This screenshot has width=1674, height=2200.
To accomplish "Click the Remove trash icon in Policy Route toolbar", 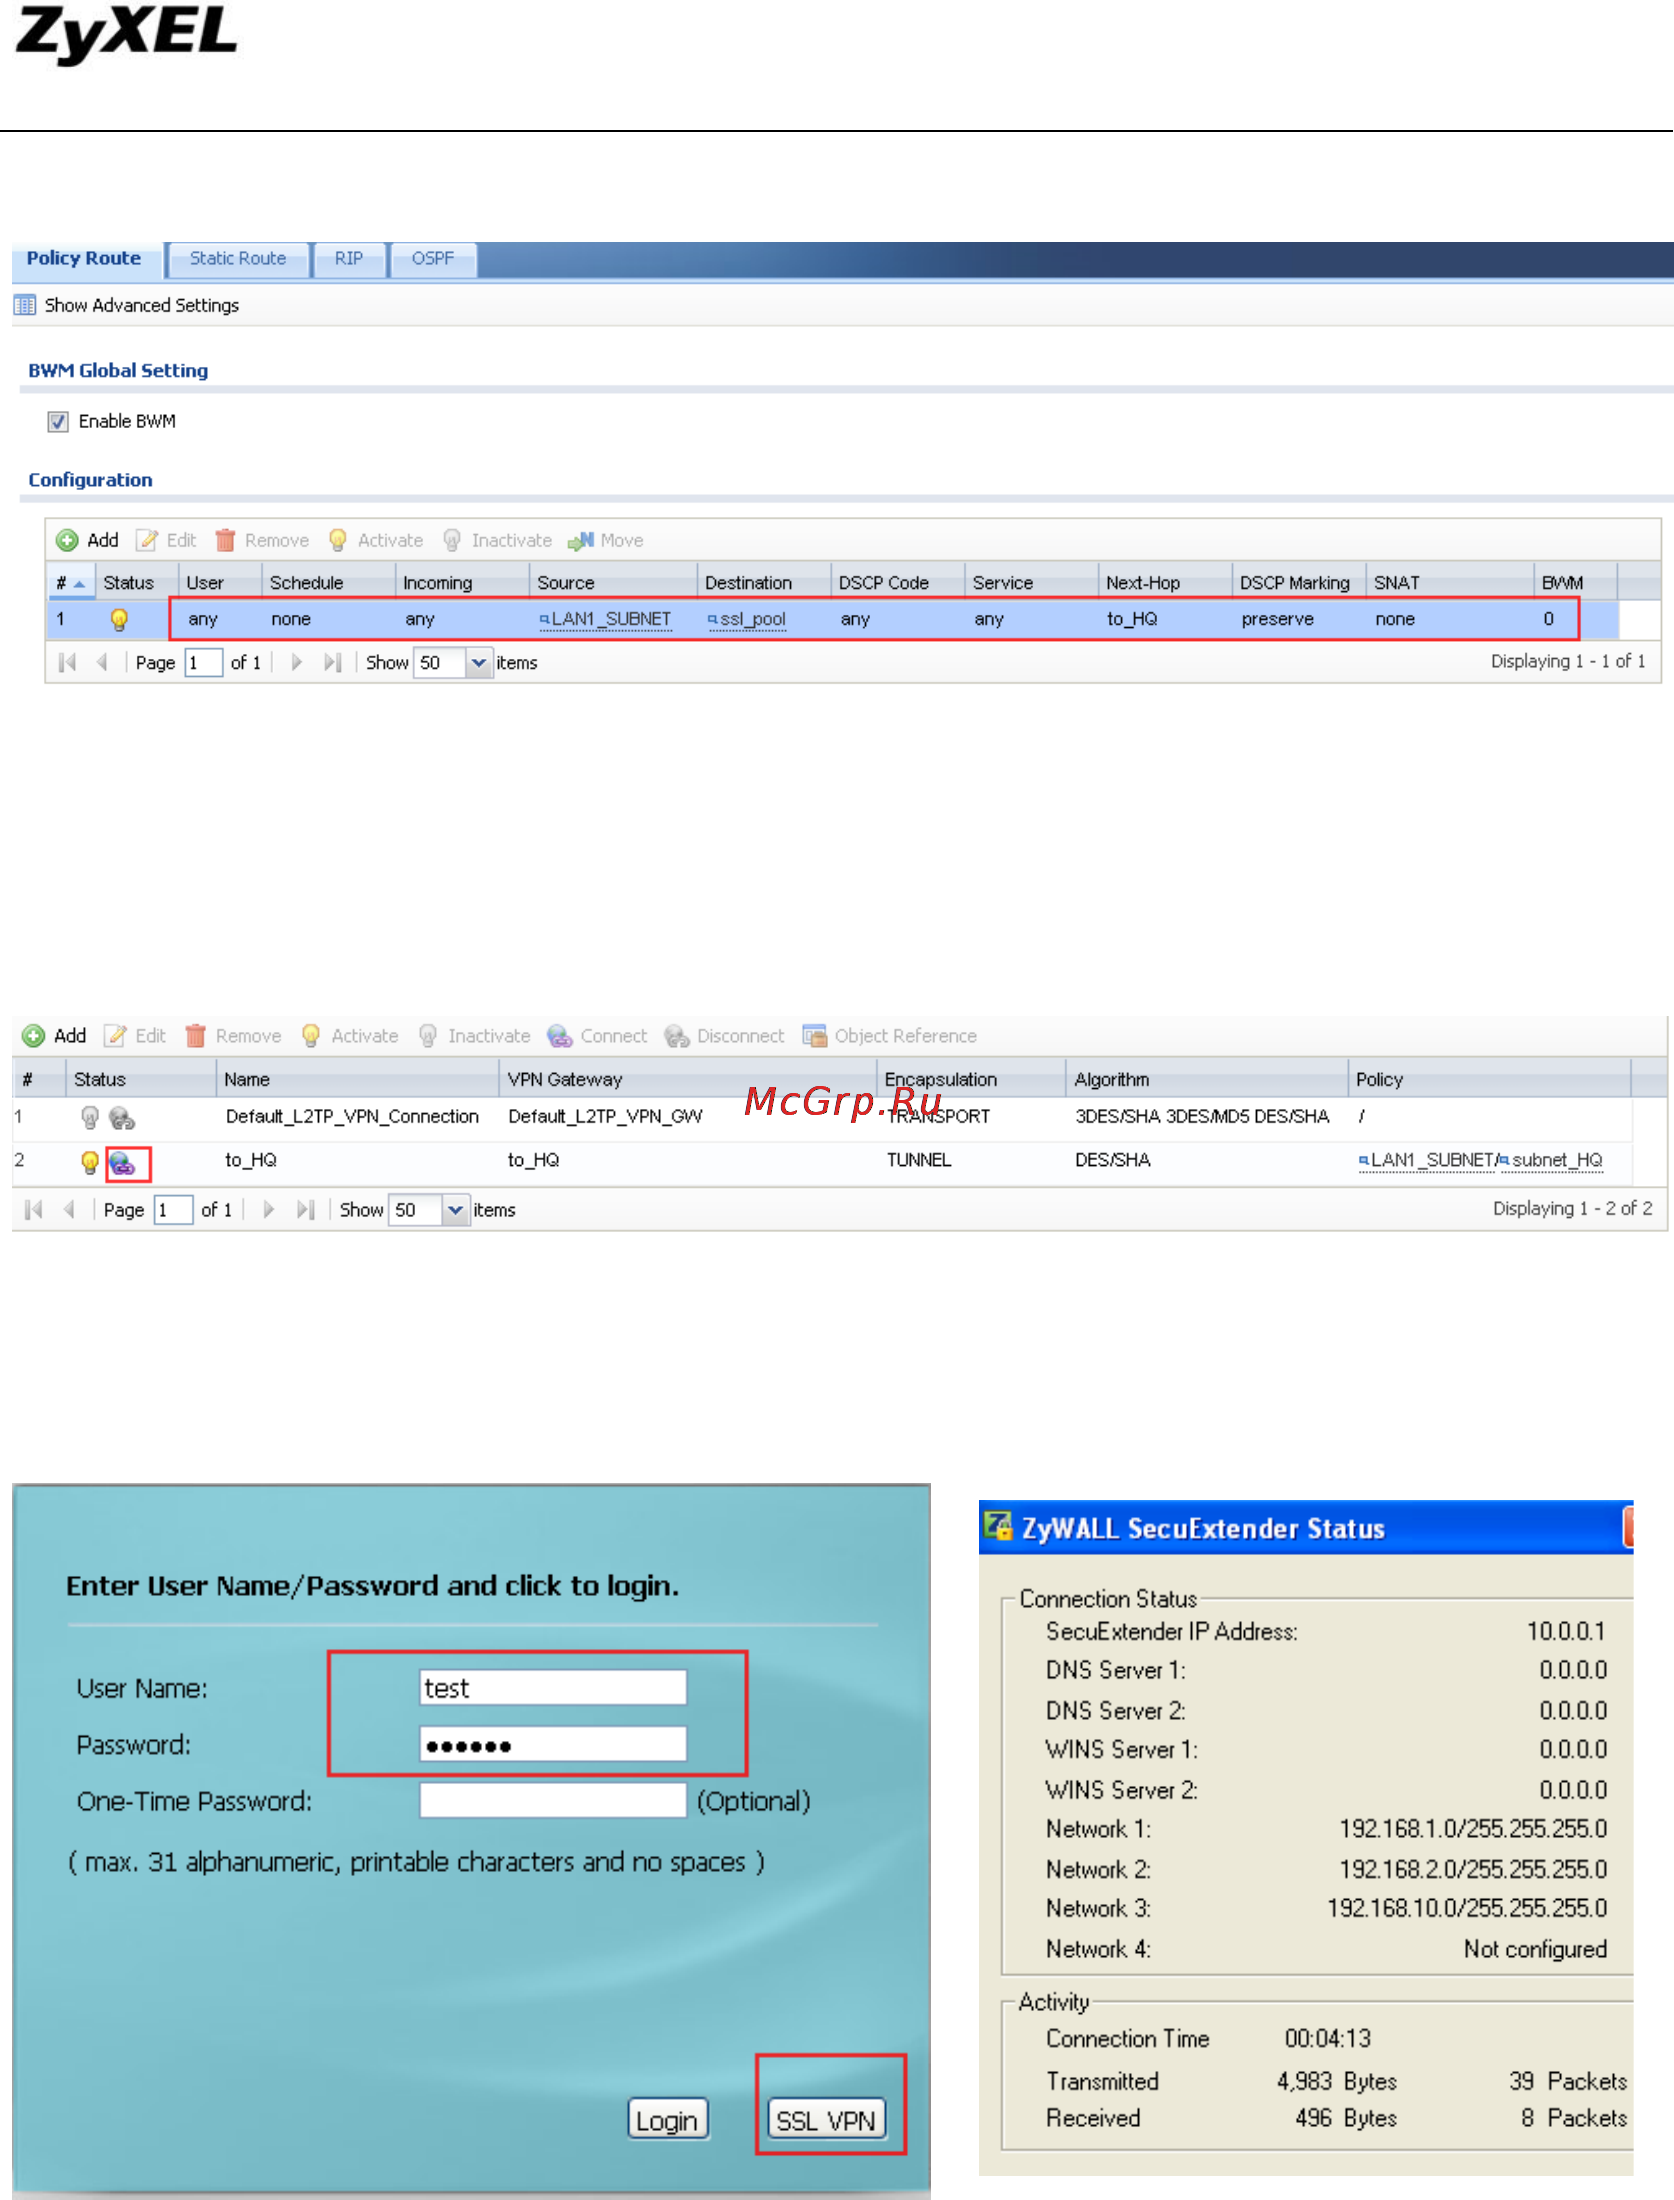I will coord(225,541).
